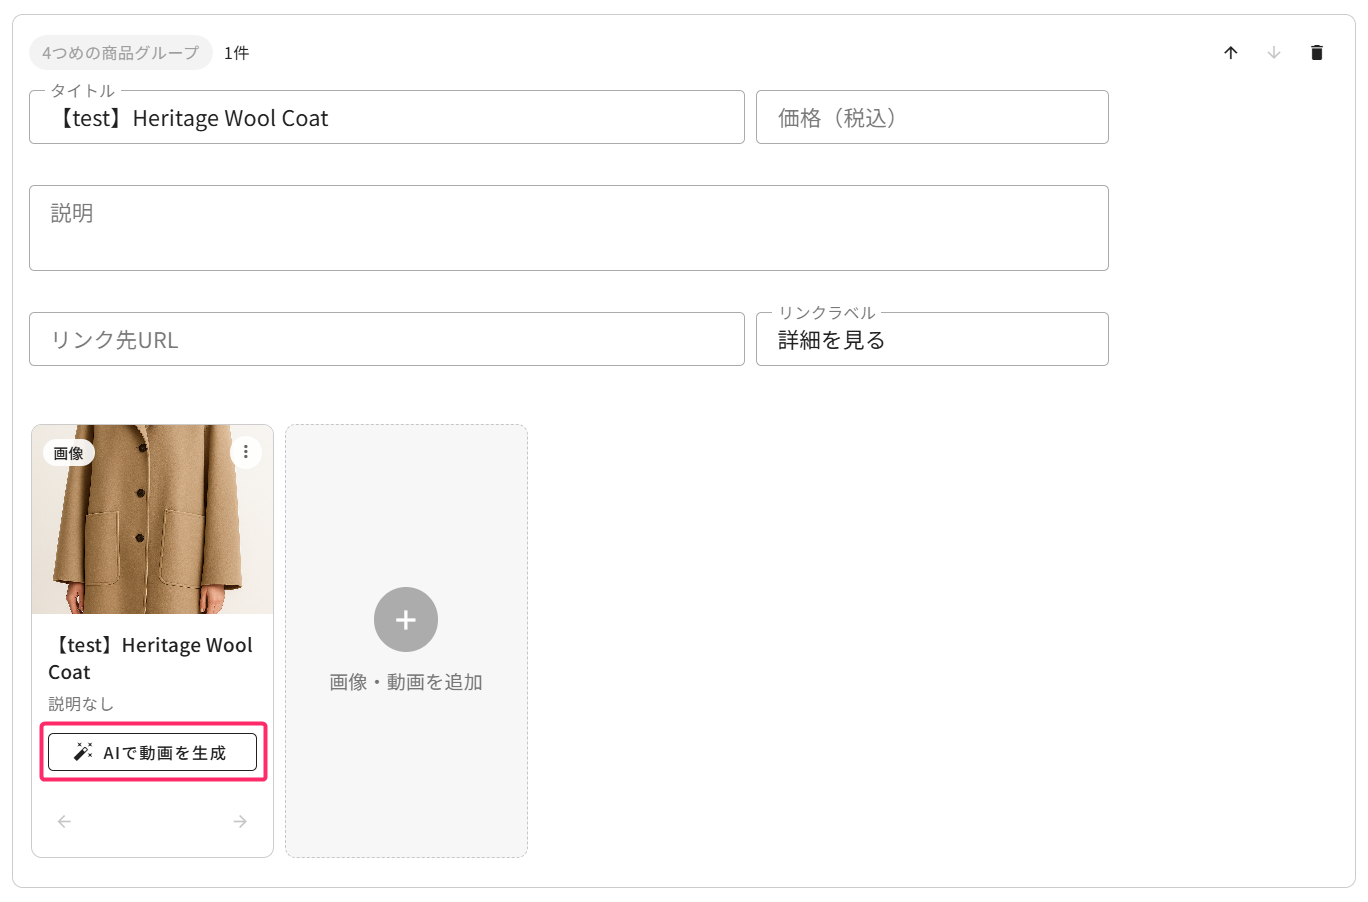Click the リンクラベル field showing 詳細を見る
Image resolution: width=1368 pixels, height=902 pixels.
[x=931, y=340]
